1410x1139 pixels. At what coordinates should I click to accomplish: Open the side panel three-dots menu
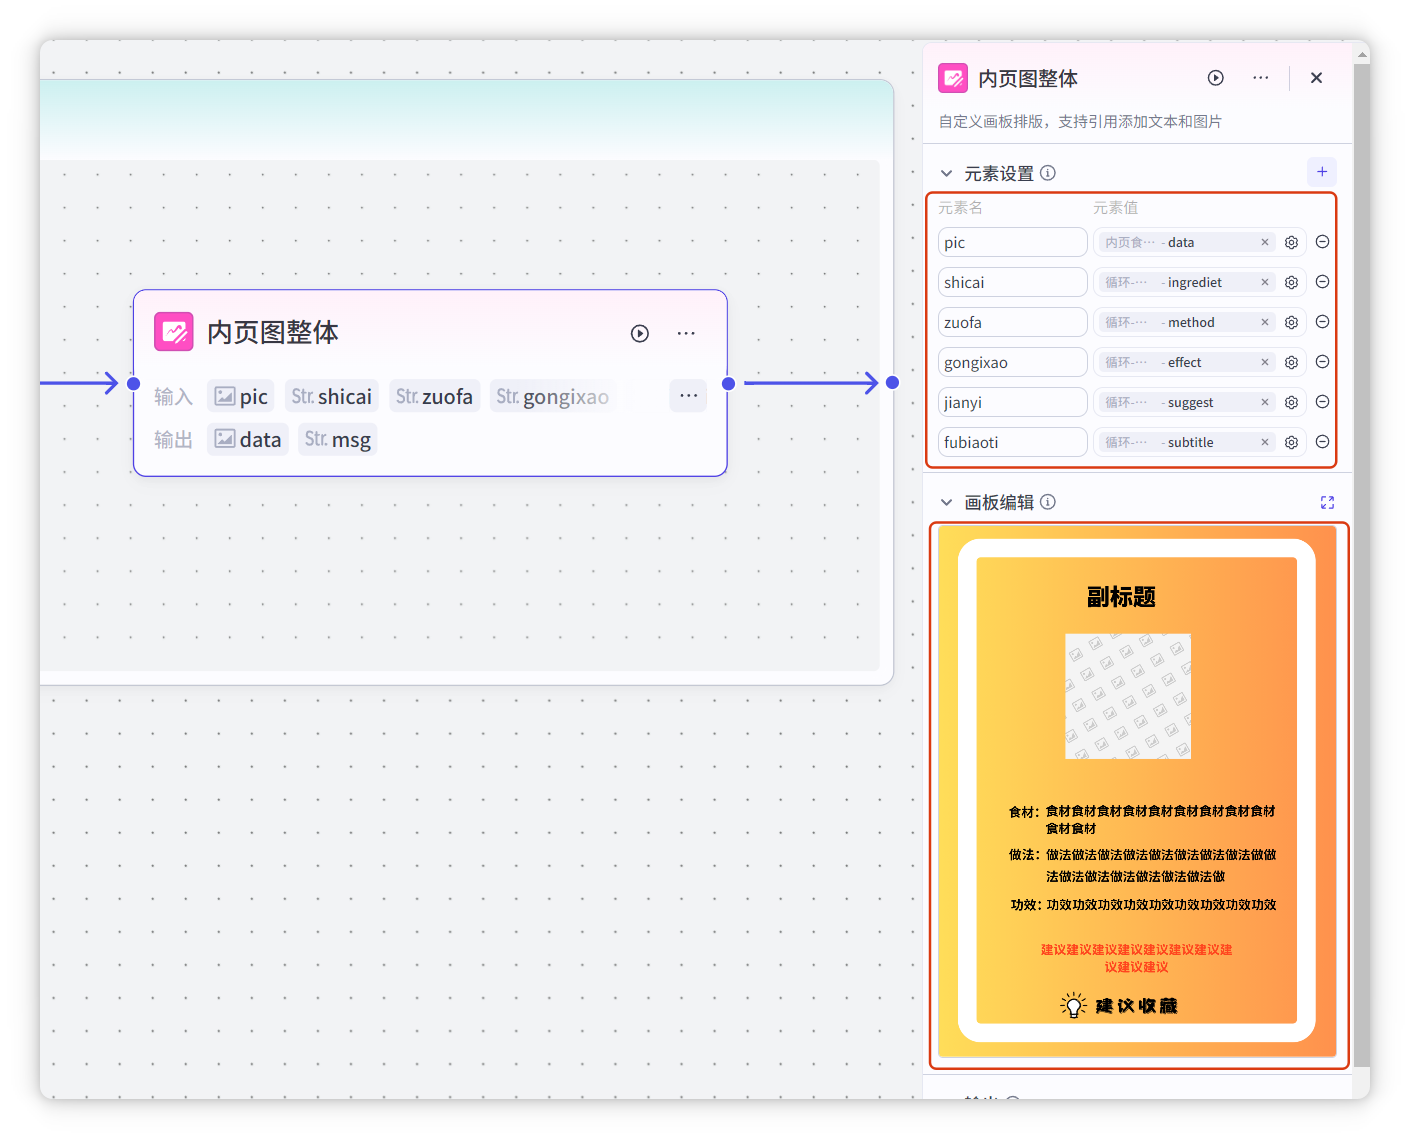pos(1261,78)
